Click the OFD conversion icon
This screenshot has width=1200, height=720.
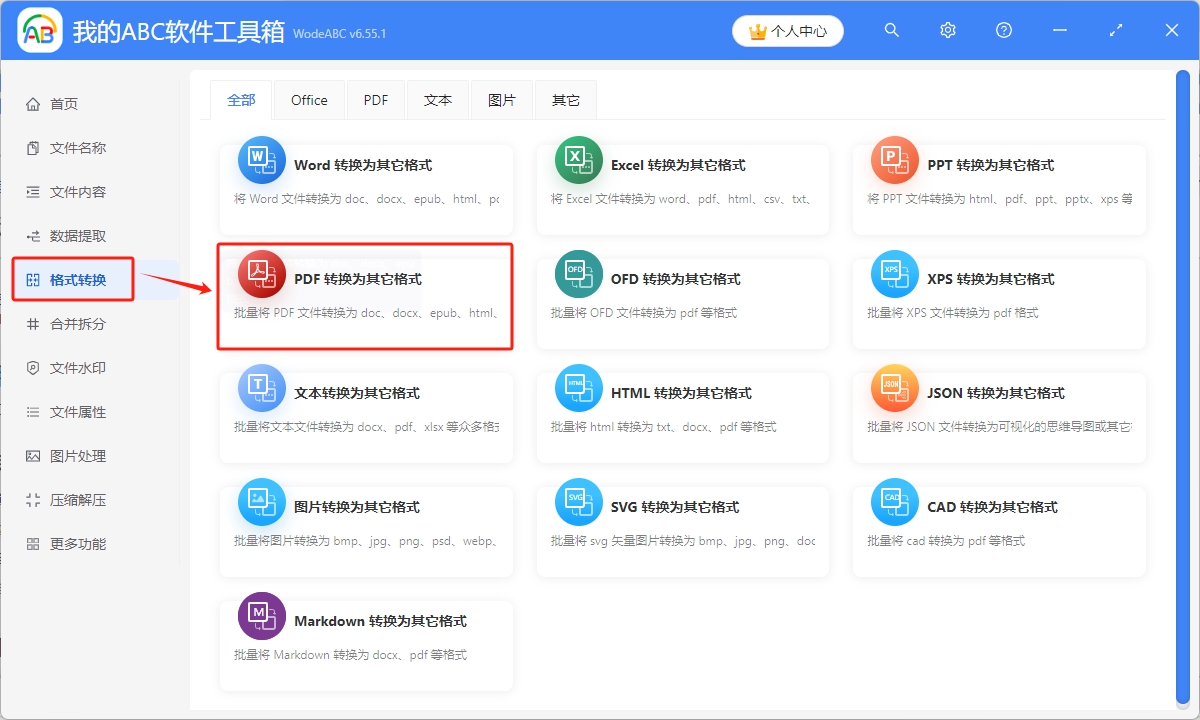[x=578, y=274]
